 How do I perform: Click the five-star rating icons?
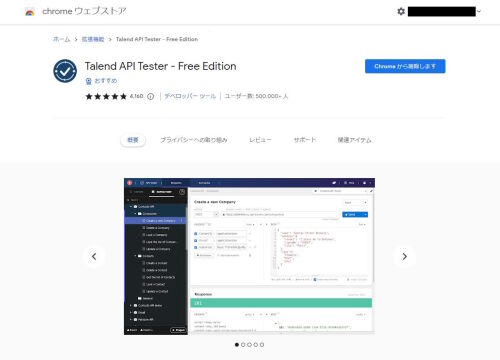[x=106, y=97]
